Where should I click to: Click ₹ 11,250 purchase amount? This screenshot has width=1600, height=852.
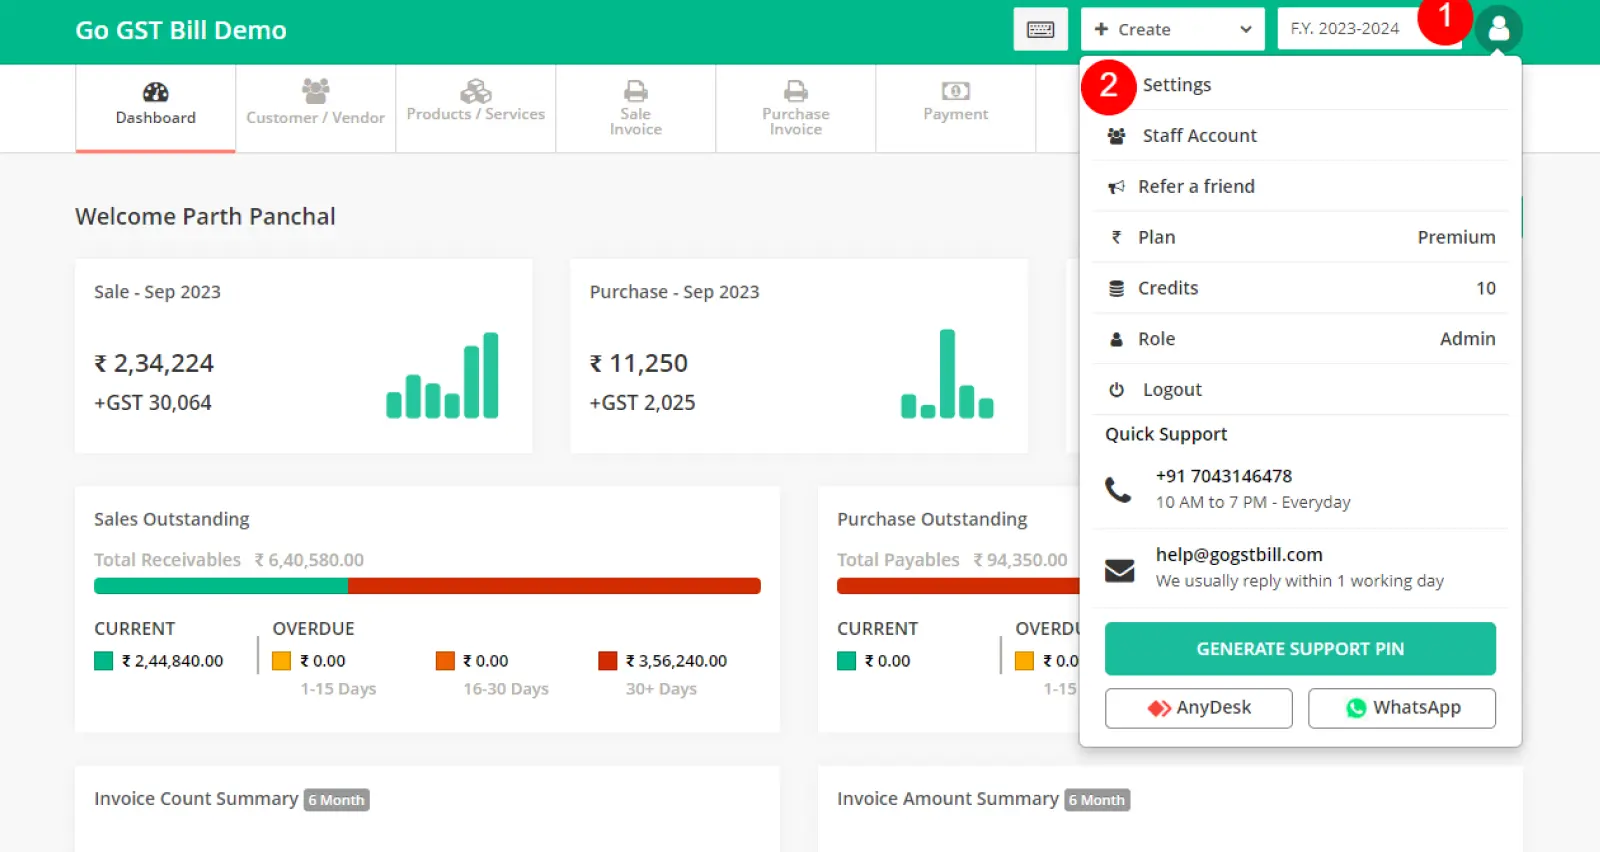point(639,364)
